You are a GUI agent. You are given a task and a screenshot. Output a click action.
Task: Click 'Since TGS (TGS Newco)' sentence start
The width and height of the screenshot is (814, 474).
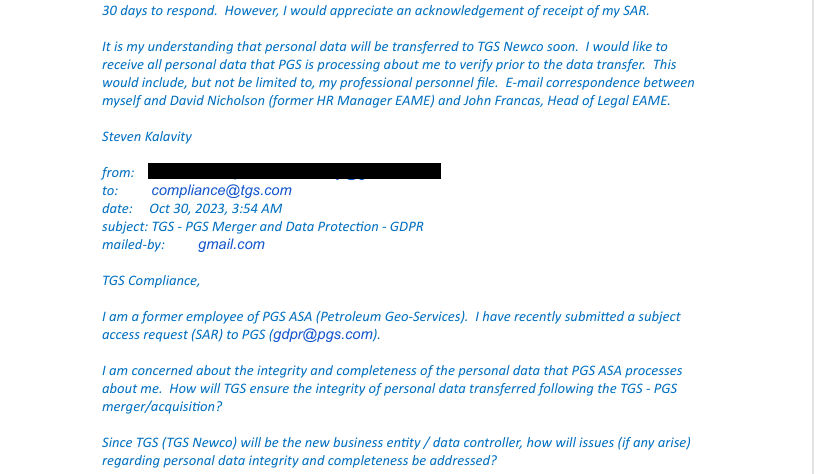point(169,443)
